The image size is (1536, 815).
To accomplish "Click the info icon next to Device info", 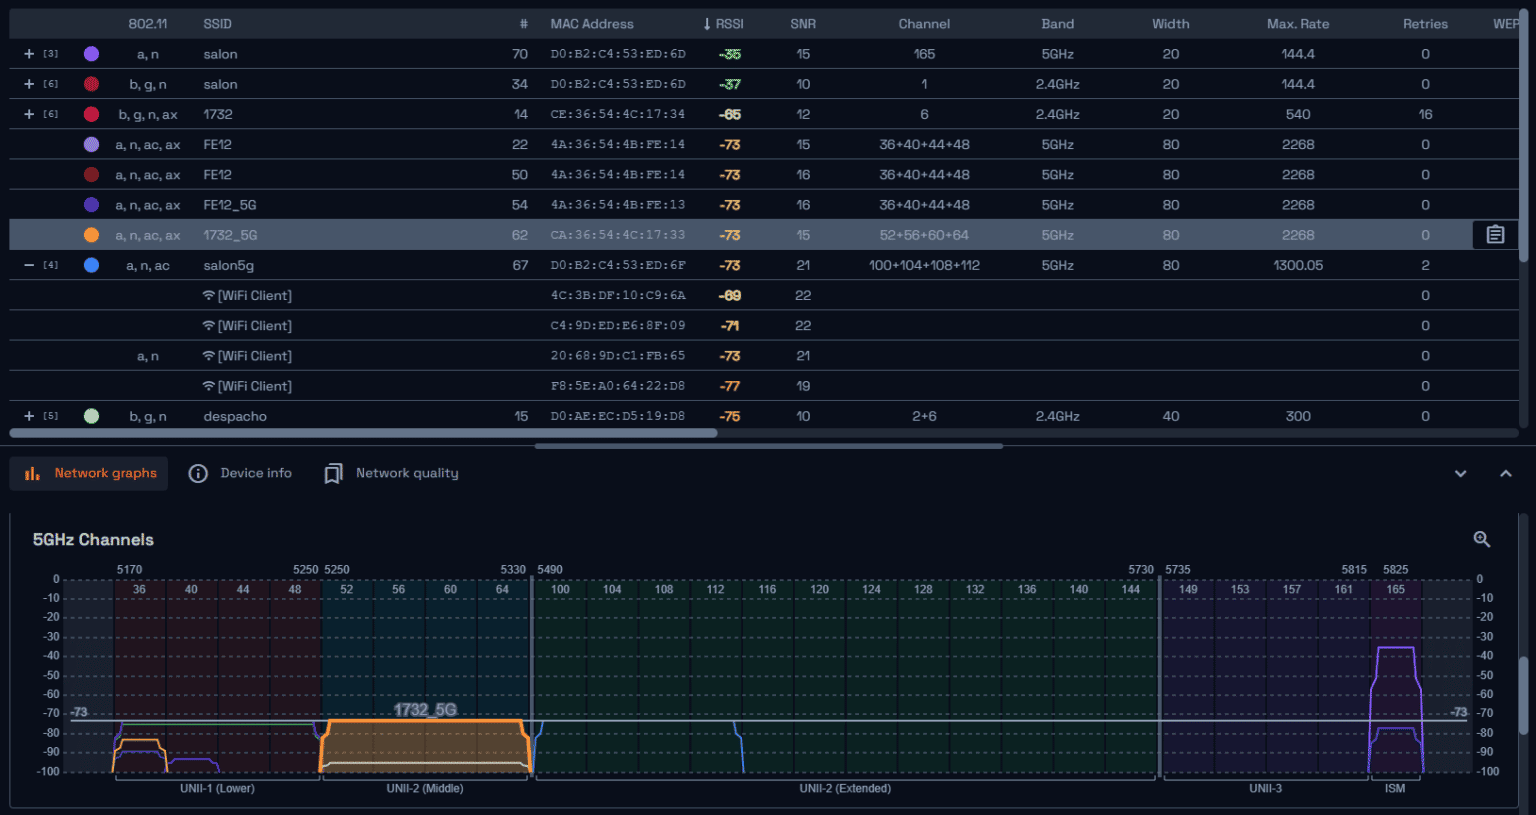I will [x=198, y=472].
